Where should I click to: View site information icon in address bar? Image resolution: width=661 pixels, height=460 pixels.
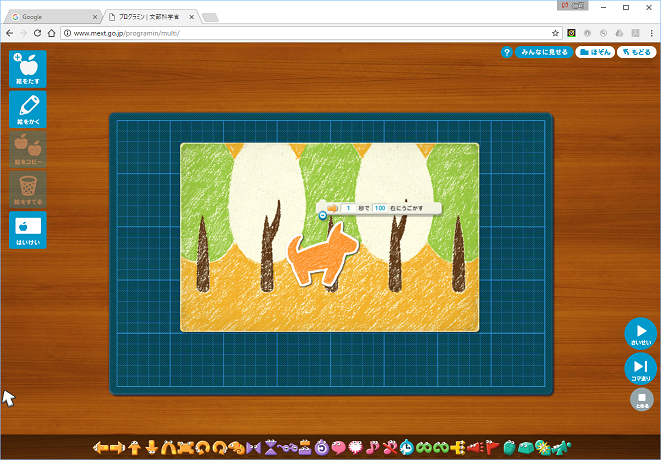(x=67, y=33)
